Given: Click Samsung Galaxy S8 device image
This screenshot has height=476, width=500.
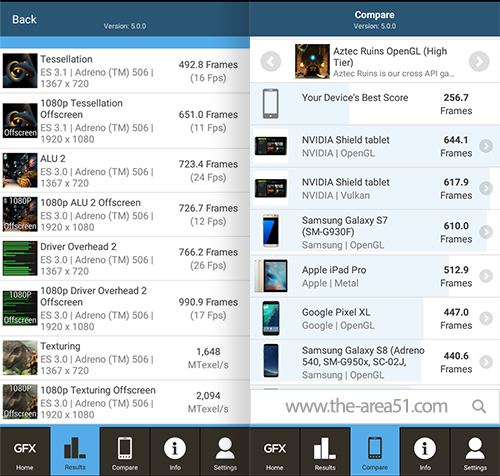Looking at the screenshot, I should 271,361.
